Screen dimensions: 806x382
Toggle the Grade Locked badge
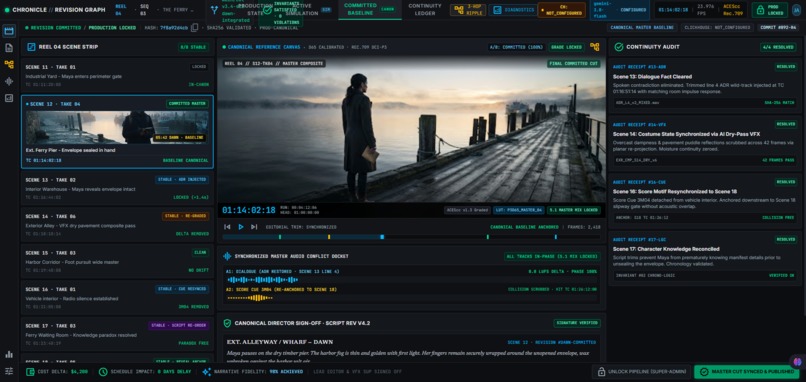coord(566,47)
